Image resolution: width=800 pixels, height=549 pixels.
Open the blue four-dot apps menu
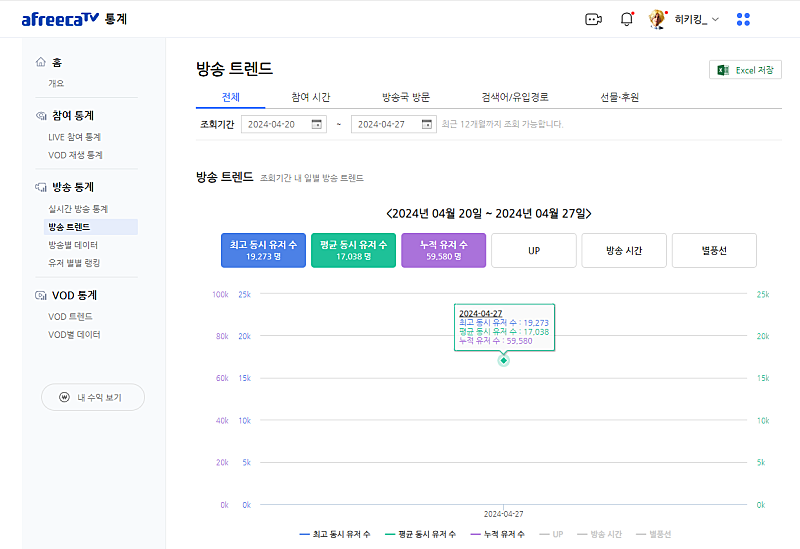tap(743, 19)
